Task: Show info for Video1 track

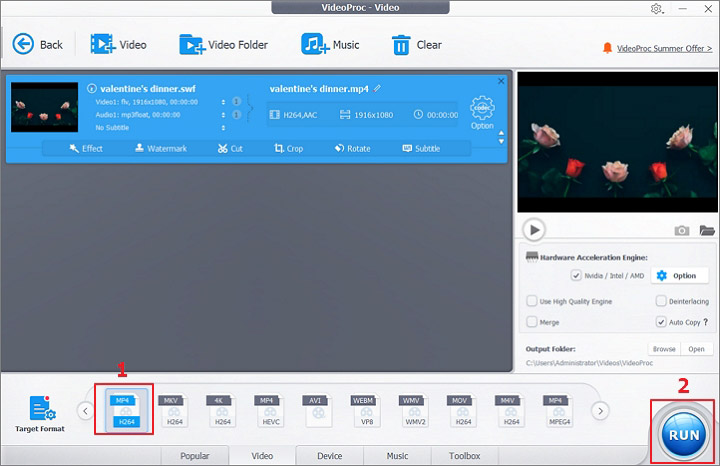Action: click(236, 101)
